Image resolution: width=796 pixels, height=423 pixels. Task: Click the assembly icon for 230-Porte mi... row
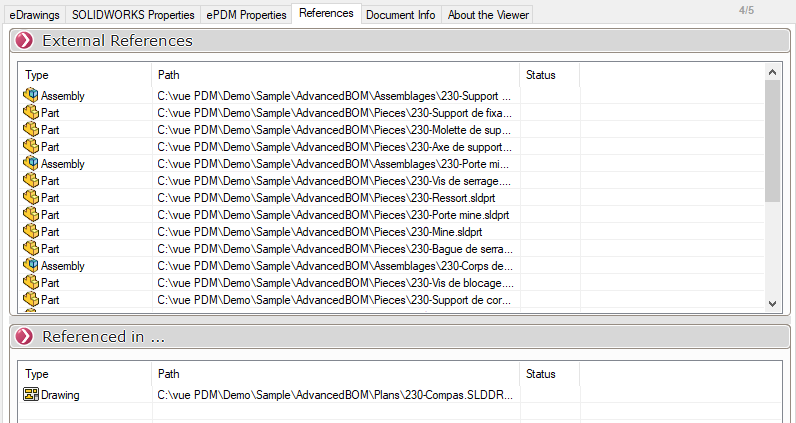tap(31, 164)
